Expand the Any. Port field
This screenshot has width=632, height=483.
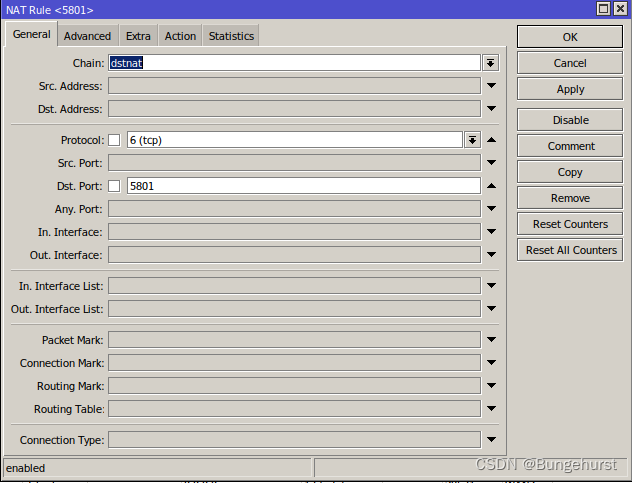coord(491,208)
